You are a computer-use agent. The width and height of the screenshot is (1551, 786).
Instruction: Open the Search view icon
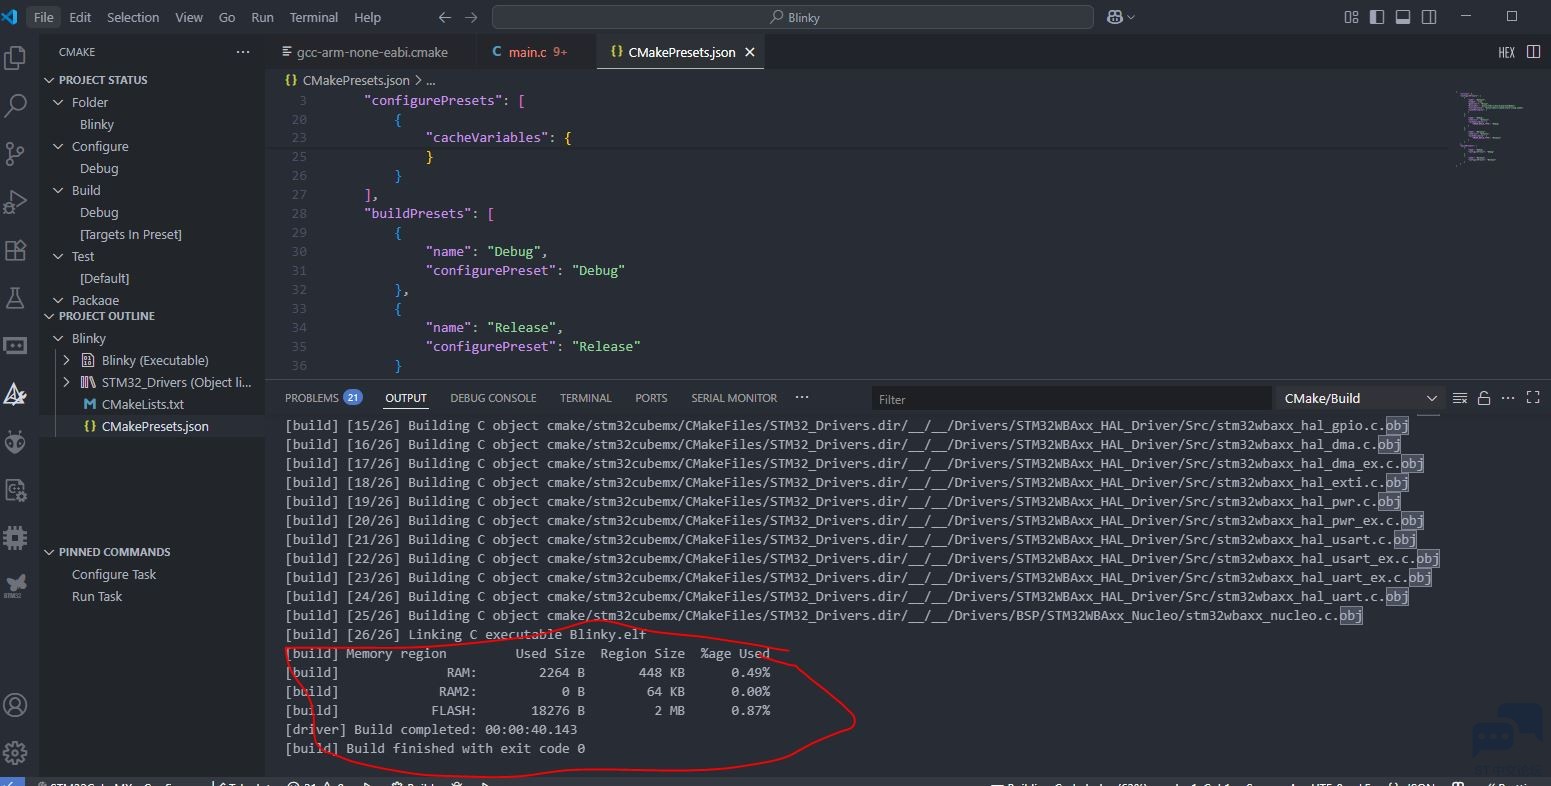coord(15,105)
